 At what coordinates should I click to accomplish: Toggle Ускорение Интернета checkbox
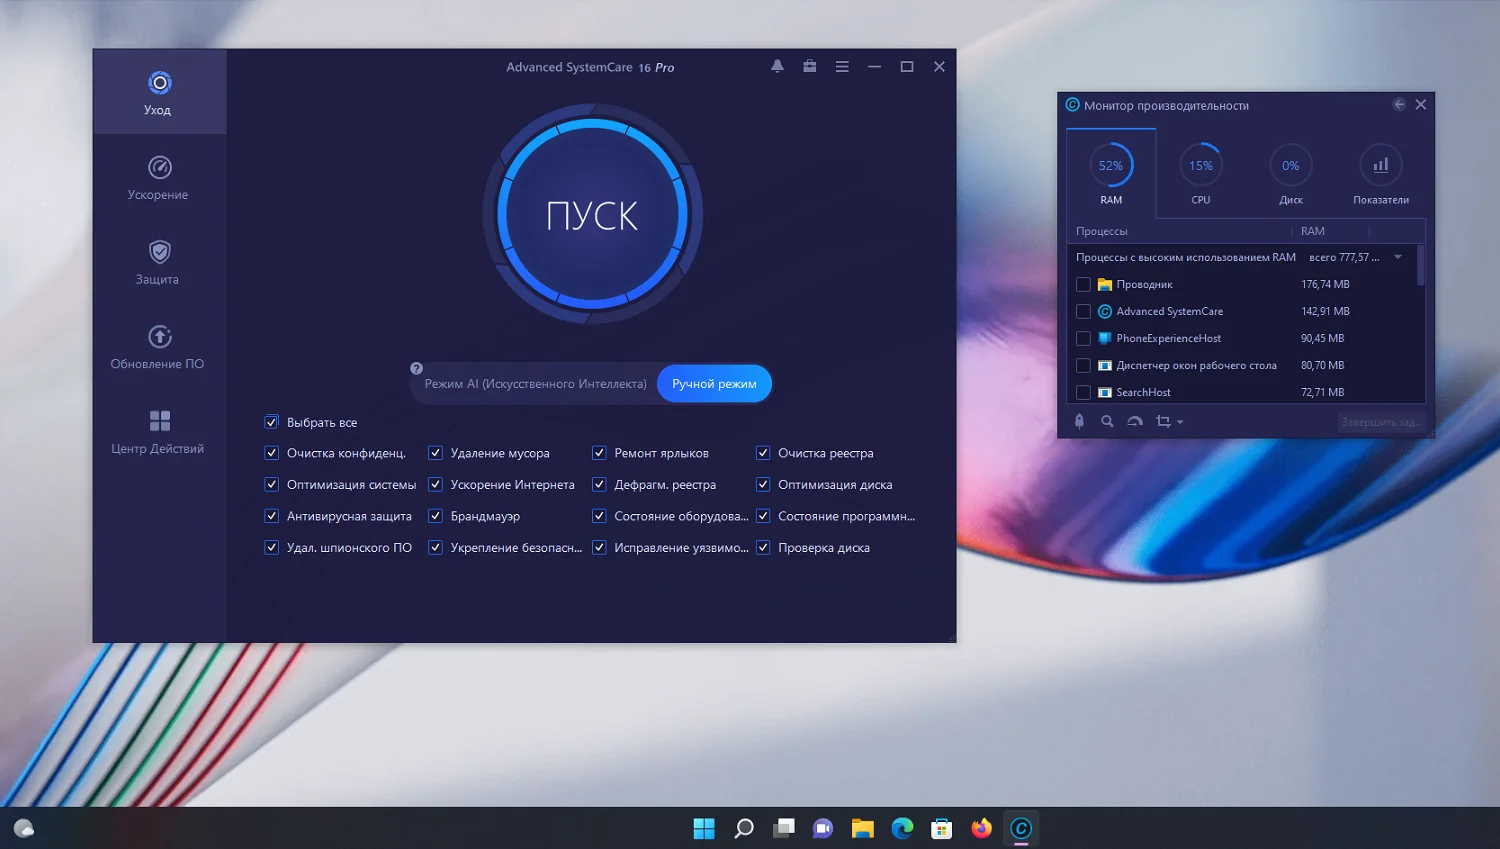tap(435, 485)
